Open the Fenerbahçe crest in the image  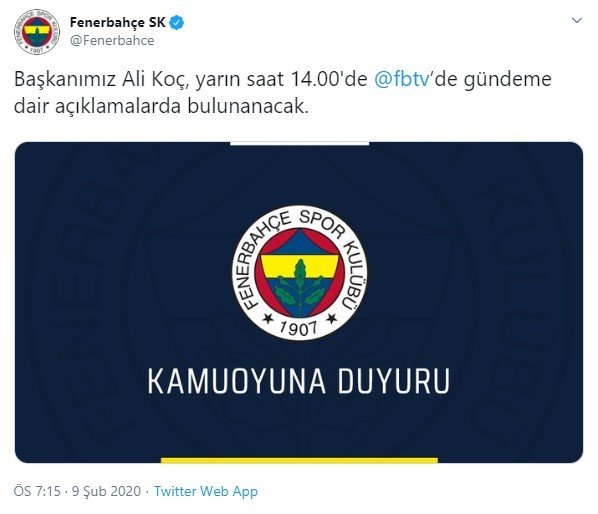click(300, 273)
